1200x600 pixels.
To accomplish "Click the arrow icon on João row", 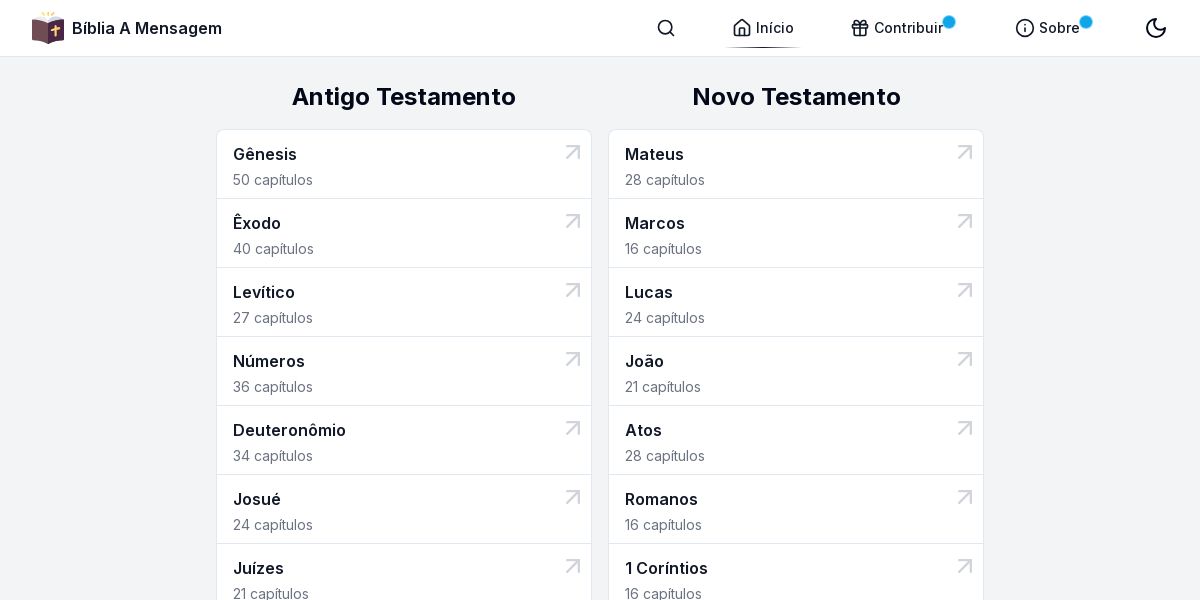I will 965,359.
